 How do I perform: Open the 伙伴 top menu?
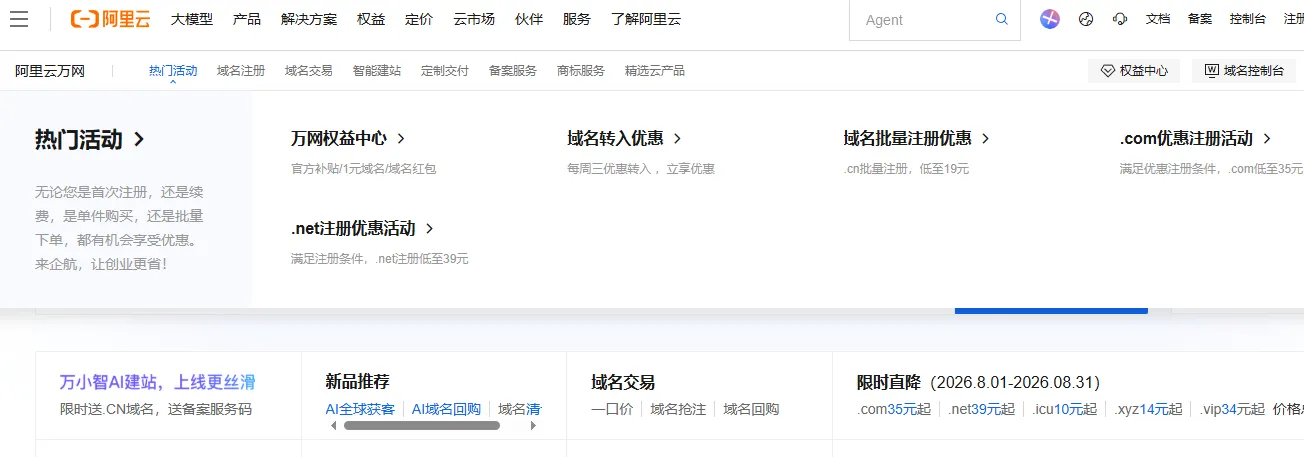point(529,19)
